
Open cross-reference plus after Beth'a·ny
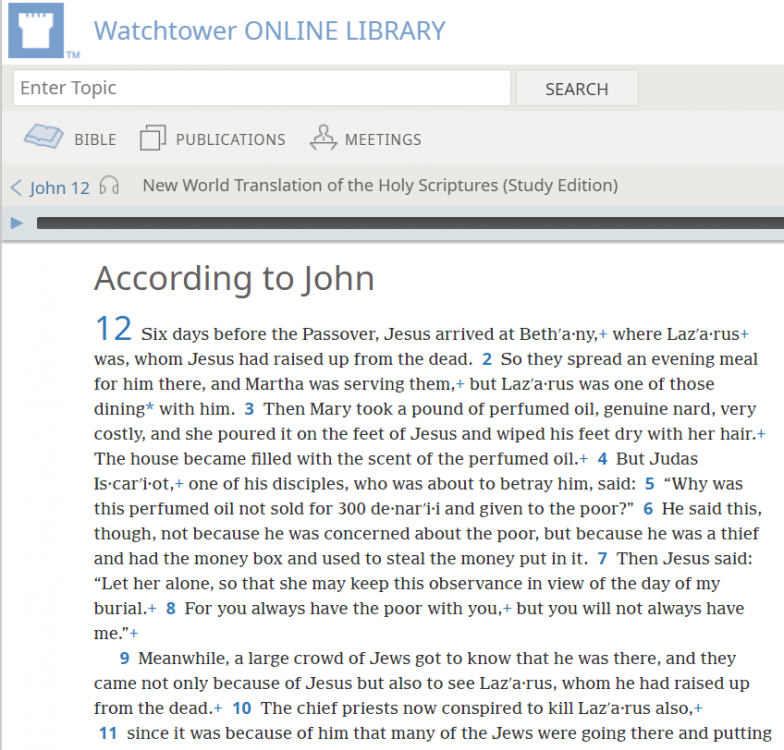click(x=602, y=334)
